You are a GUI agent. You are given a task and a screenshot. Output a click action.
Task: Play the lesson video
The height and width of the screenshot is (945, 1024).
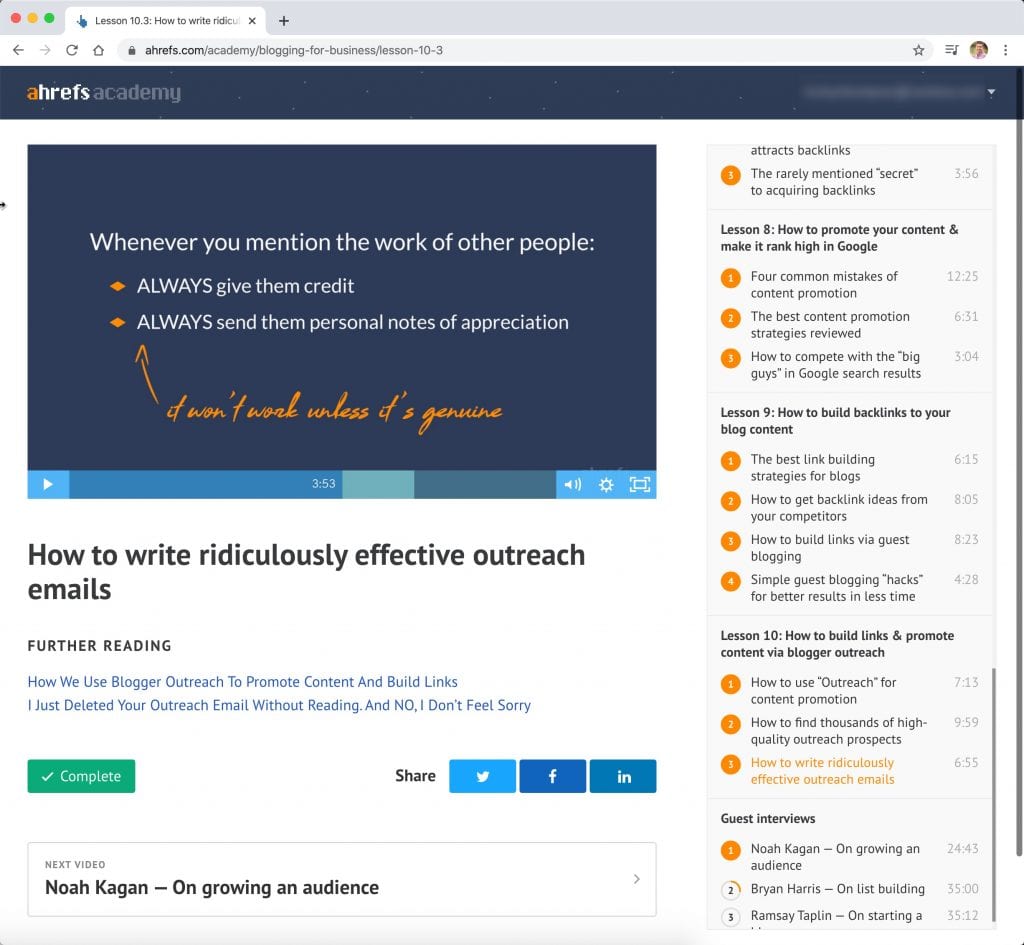tap(47, 484)
